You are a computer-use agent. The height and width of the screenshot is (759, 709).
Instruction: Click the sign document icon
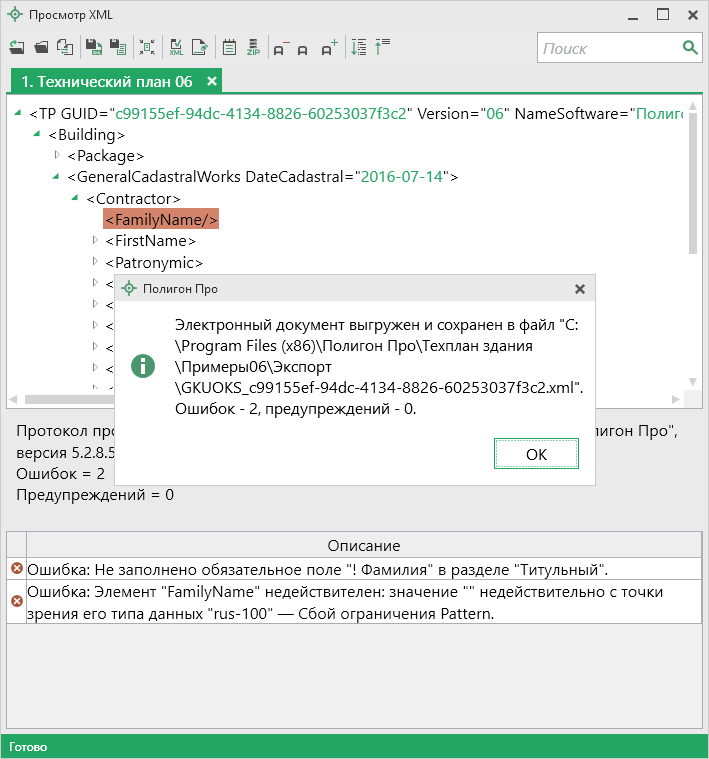click(x=200, y=48)
